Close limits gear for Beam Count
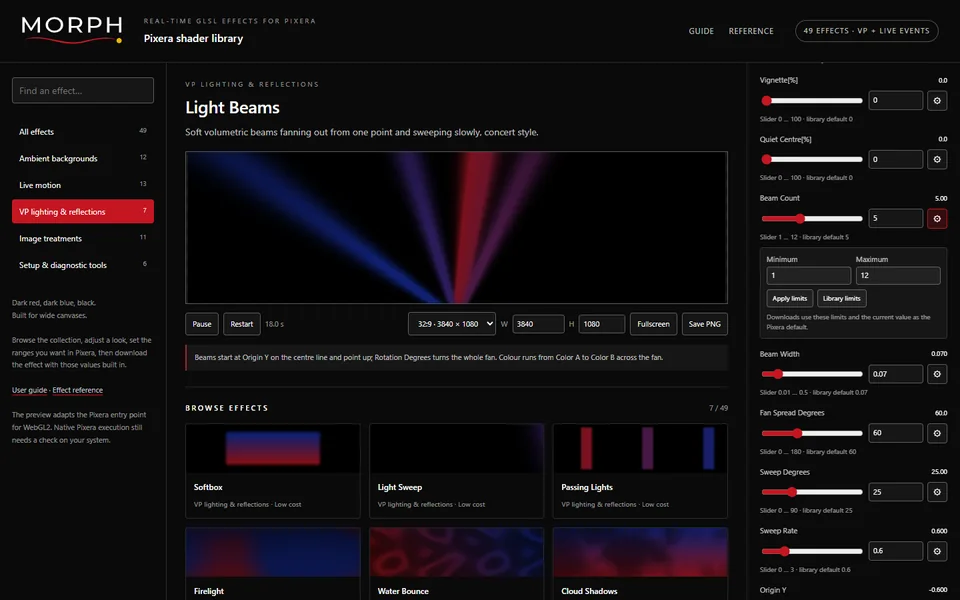 click(x=937, y=219)
